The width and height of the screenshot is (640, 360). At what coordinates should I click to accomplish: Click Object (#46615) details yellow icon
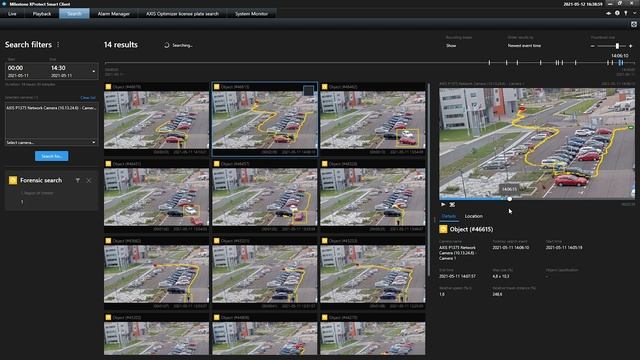pyautogui.click(x=443, y=229)
